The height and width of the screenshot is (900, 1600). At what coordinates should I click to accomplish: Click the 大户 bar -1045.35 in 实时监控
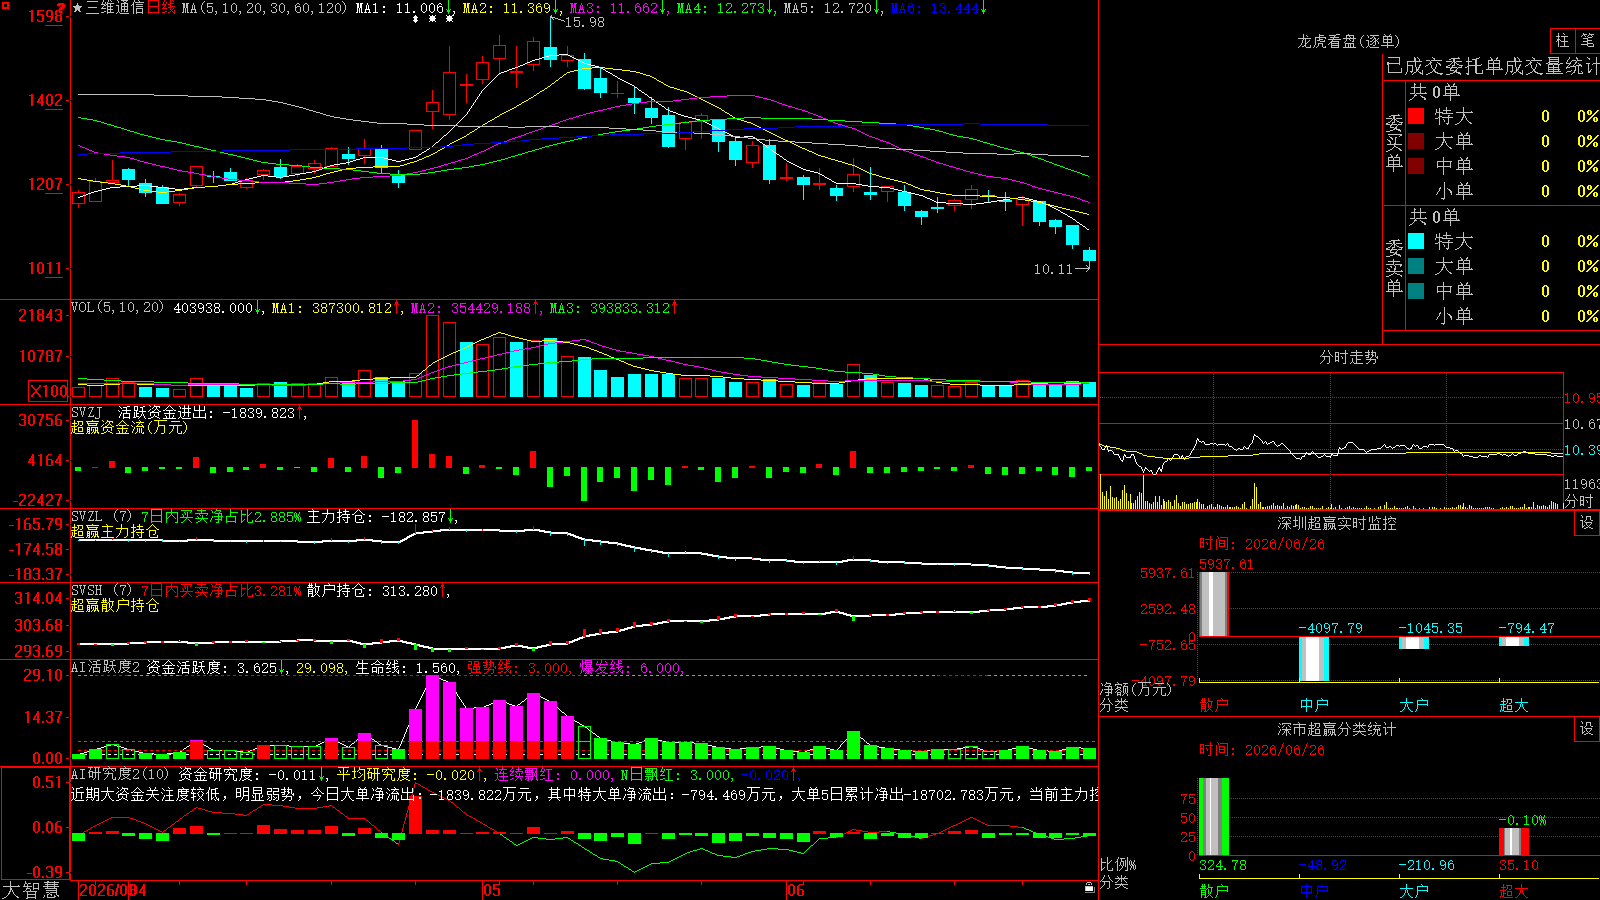(x=1413, y=643)
